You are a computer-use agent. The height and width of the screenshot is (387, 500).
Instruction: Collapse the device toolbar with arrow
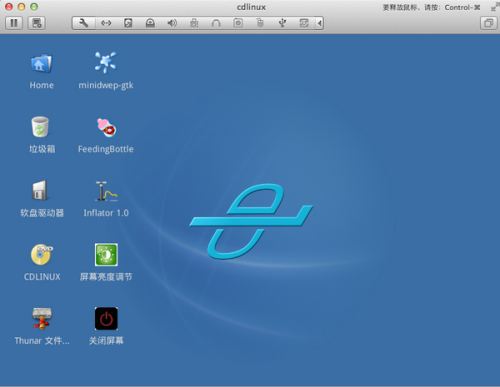(319, 23)
